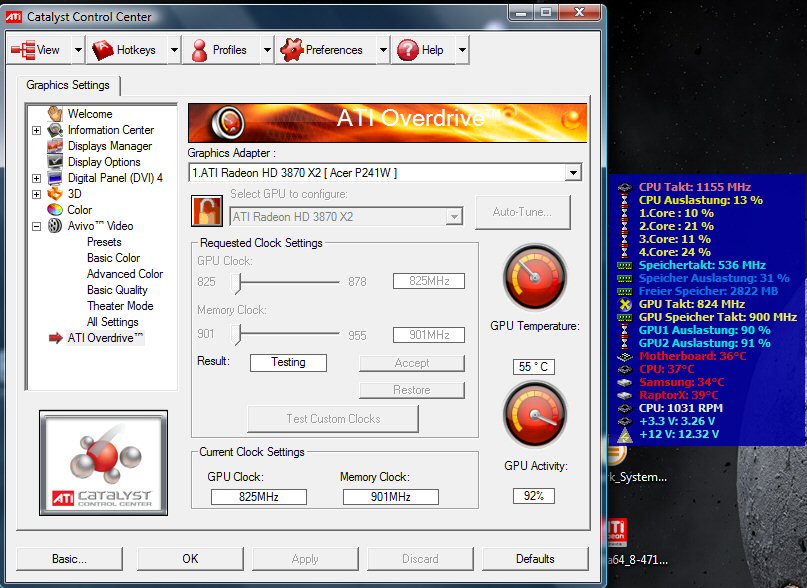Click the Profiles toolbar button
Viewport: 807px width, 588px height.
tap(221, 50)
